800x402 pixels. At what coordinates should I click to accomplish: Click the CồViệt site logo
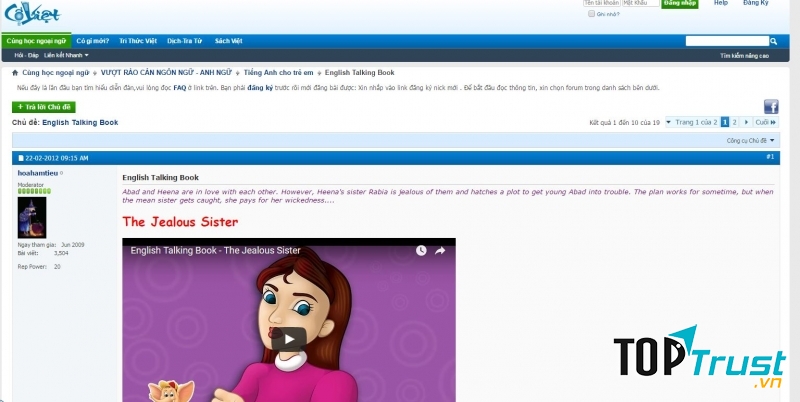[x=32, y=13]
